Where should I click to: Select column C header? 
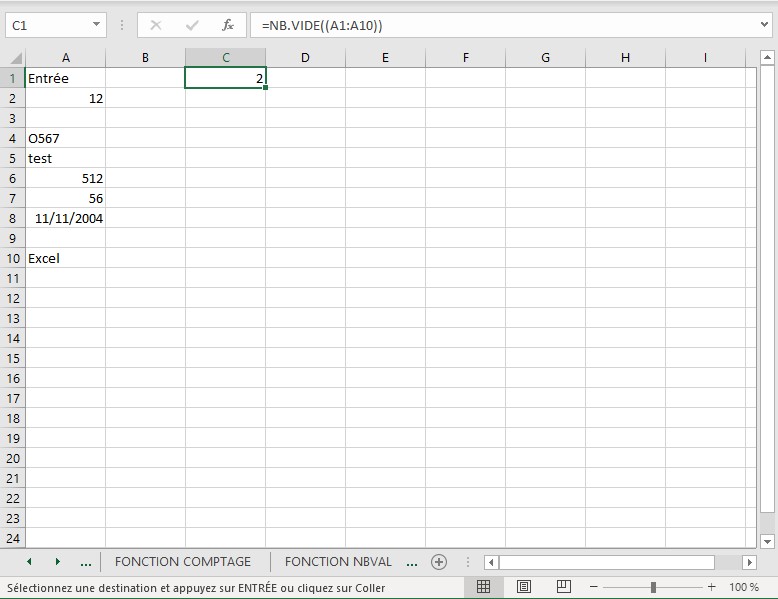click(226, 58)
